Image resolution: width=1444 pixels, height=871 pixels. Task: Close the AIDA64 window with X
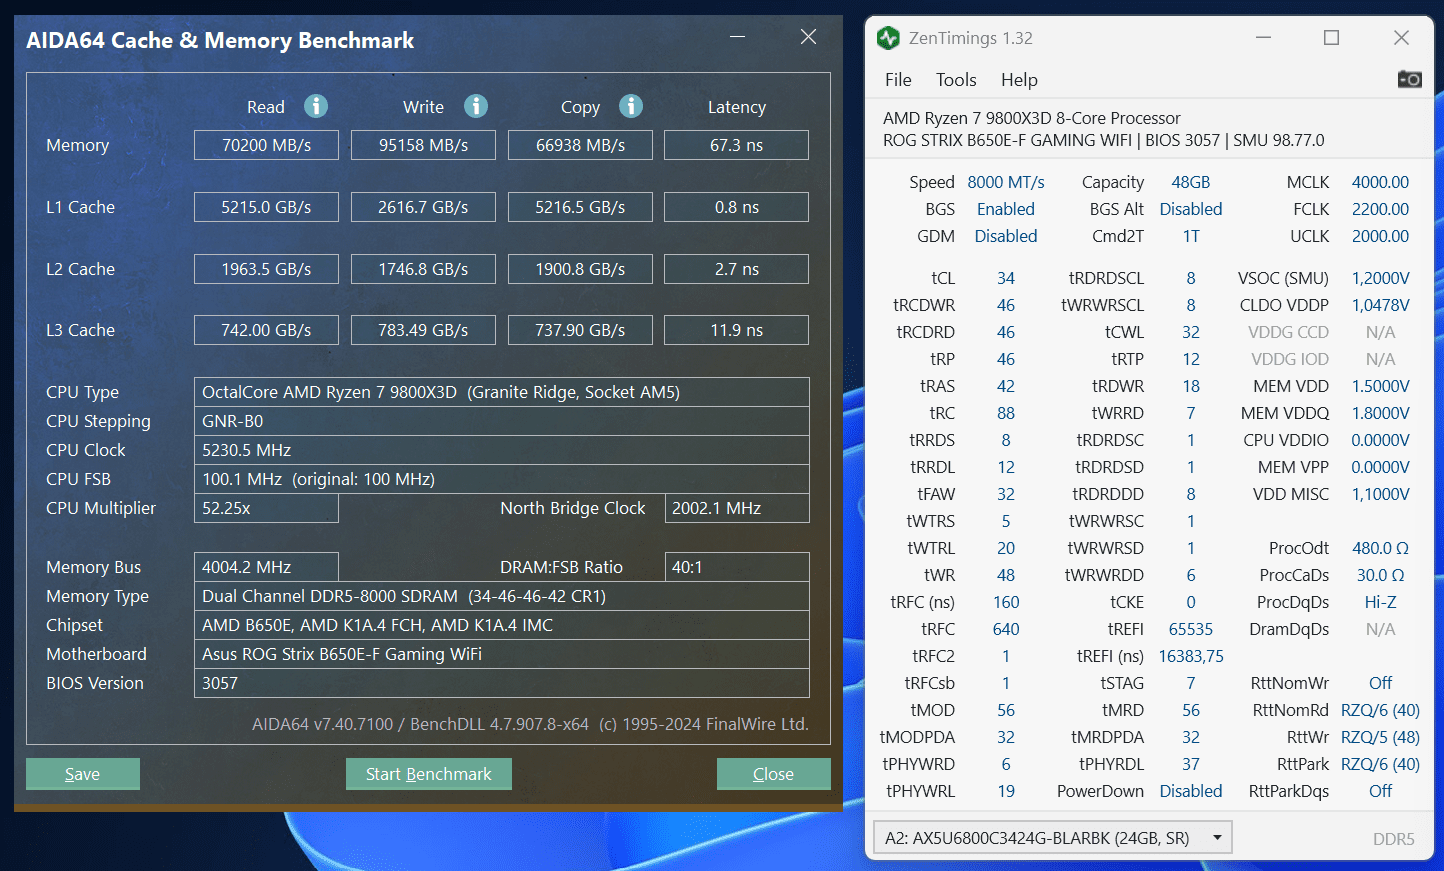click(x=808, y=37)
